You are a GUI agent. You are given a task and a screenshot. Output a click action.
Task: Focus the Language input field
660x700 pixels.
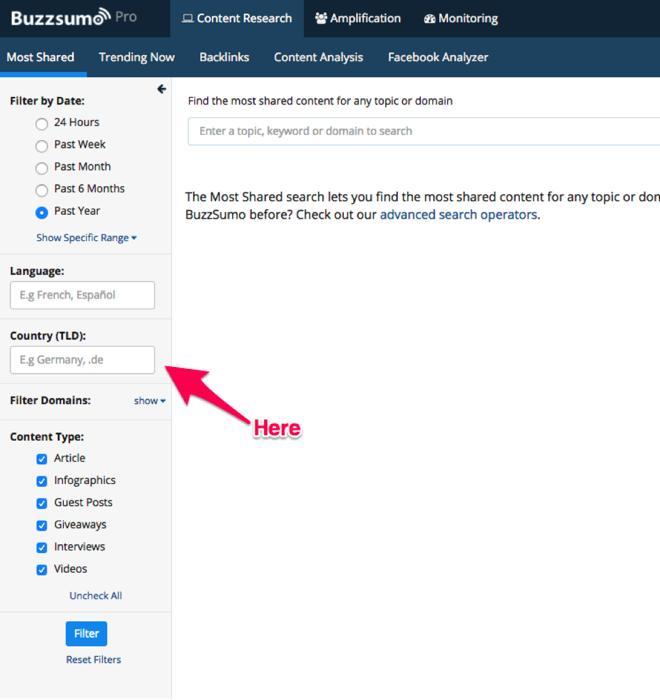point(83,295)
